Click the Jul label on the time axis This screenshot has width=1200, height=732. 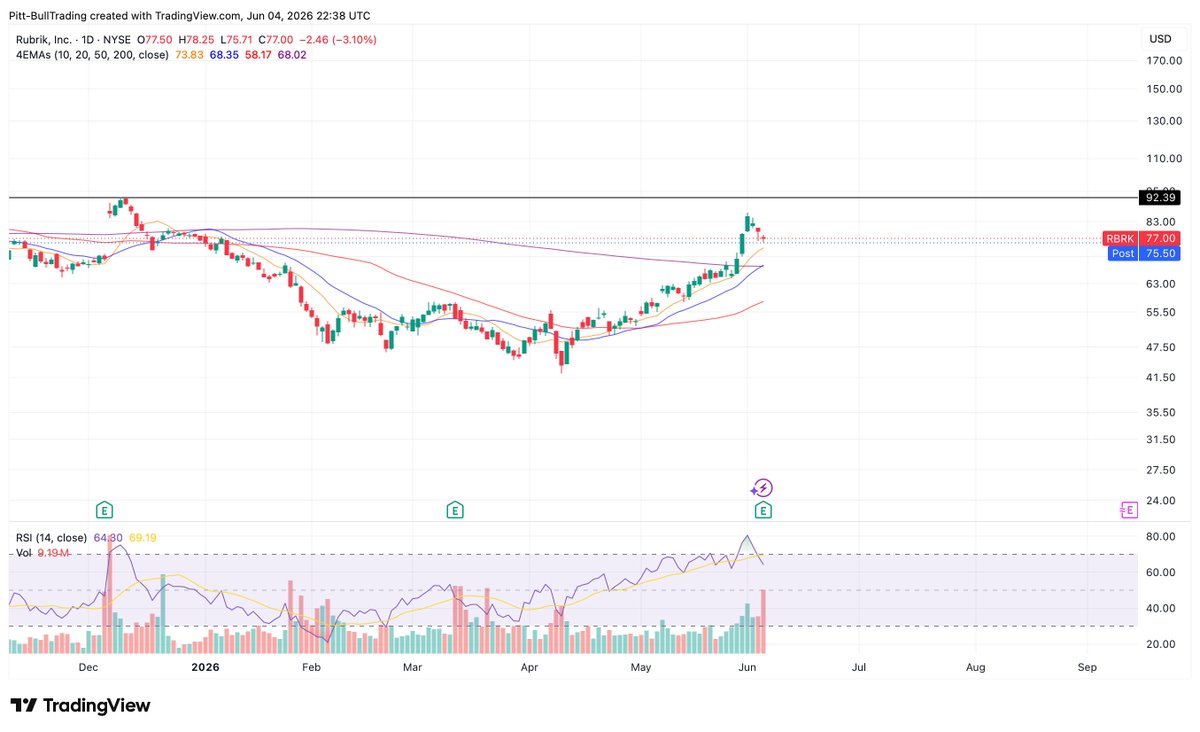(x=858, y=666)
